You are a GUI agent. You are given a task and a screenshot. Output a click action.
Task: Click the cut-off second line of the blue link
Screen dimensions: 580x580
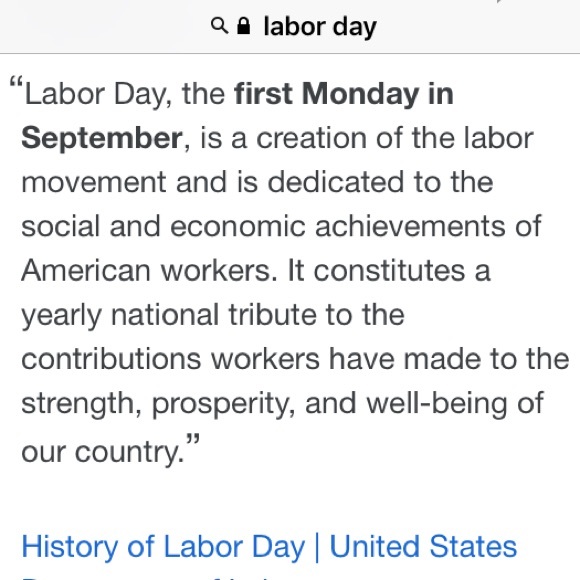tap(148, 577)
